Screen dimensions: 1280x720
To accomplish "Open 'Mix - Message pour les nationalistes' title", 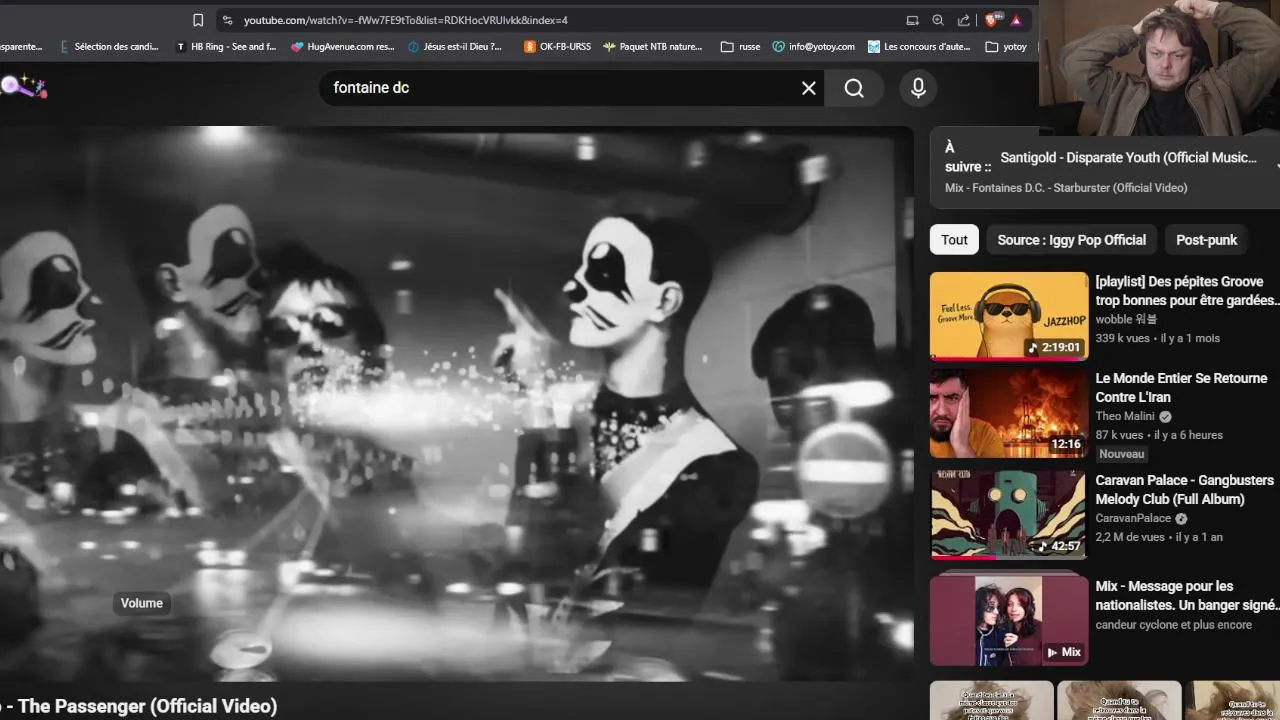I will (x=1187, y=595).
